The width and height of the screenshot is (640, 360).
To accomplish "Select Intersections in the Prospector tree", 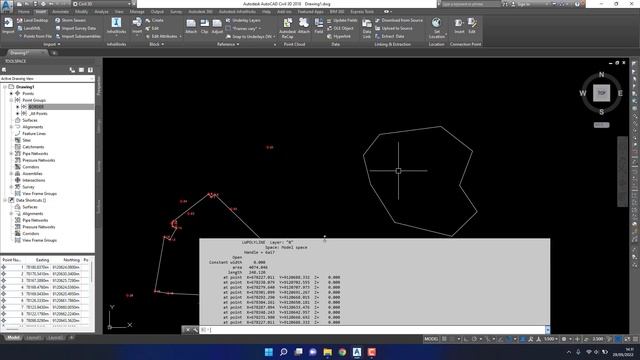I will pos(33,180).
